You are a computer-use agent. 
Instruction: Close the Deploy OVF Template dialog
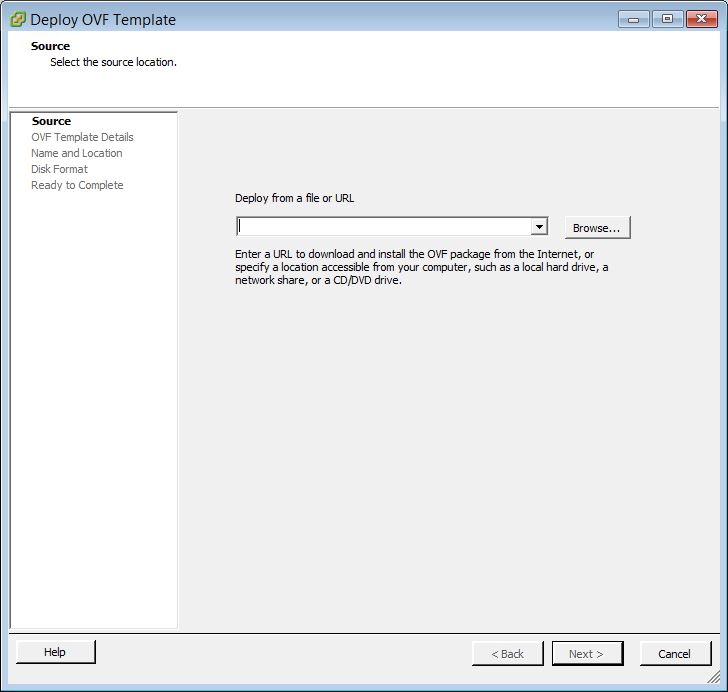click(x=699, y=19)
